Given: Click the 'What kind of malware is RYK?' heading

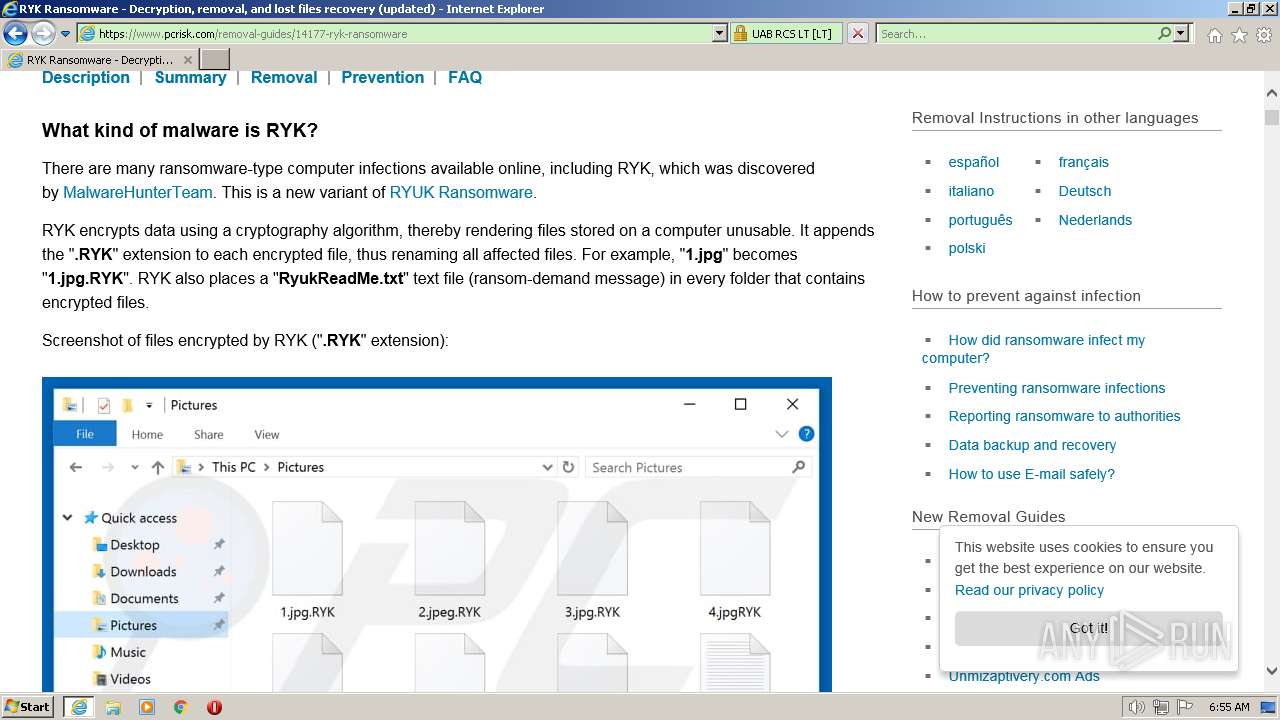Looking at the screenshot, I should pos(180,131).
